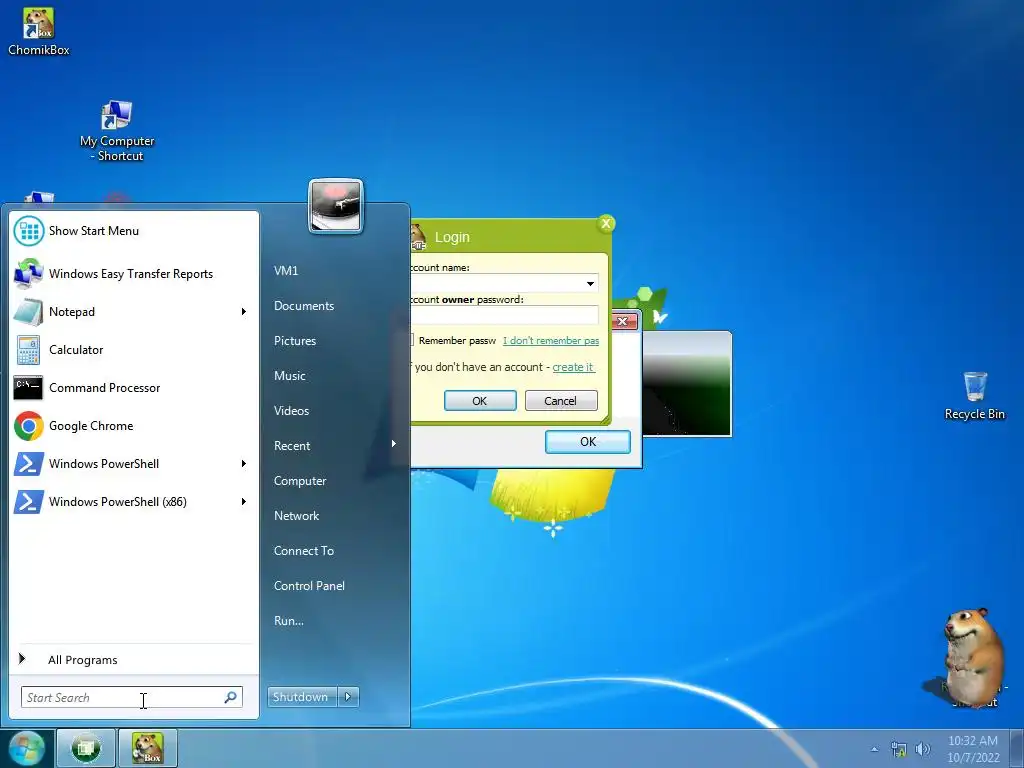Open Network from start menu
Screen dimensions: 1024x768
click(296, 516)
